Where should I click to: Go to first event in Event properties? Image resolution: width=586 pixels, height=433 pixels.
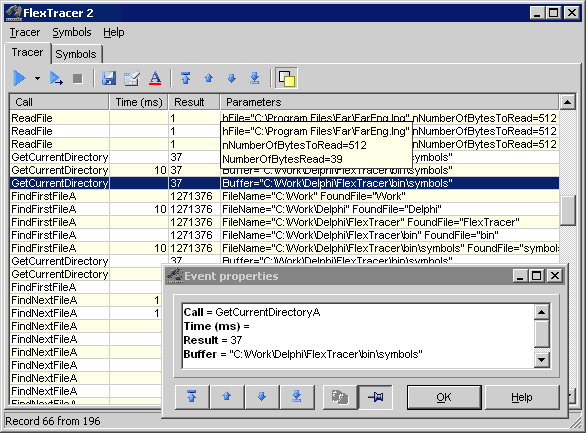tap(192, 397)
